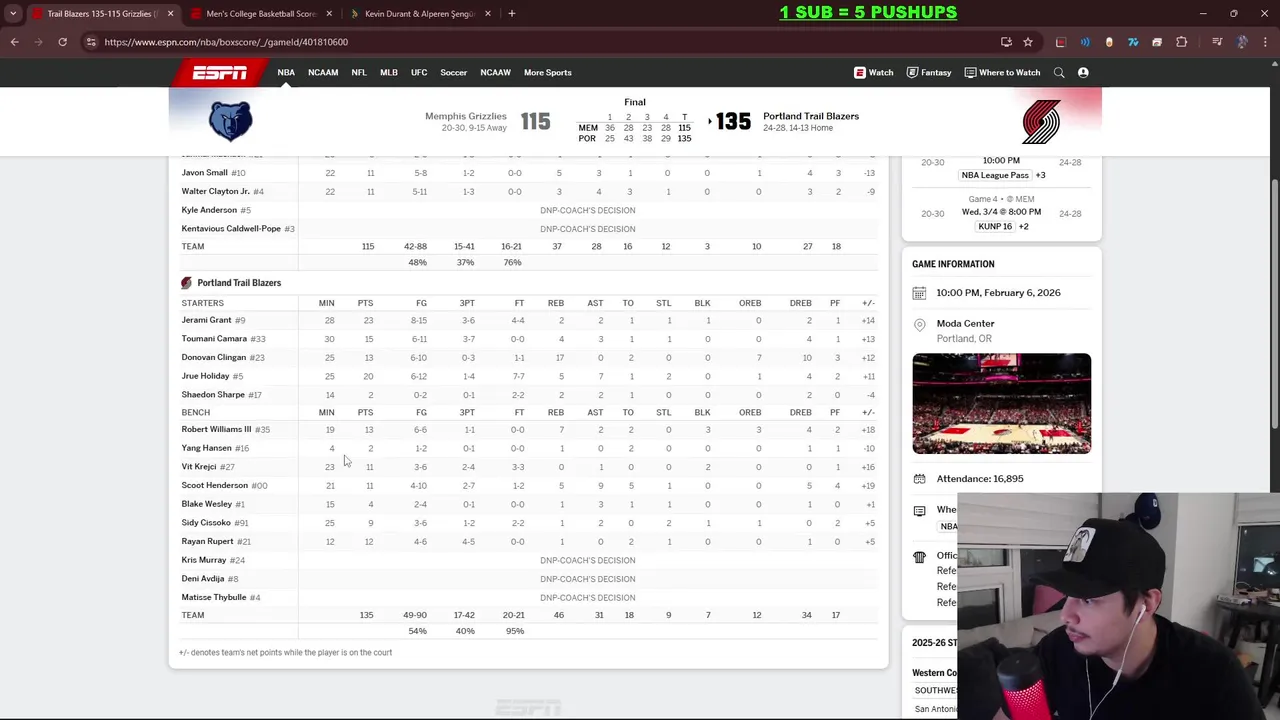The width and height of the screenshot is (1280, 720).
Task: Open the browser extensions puzzle icon
Action: (x=1181, y=42)
